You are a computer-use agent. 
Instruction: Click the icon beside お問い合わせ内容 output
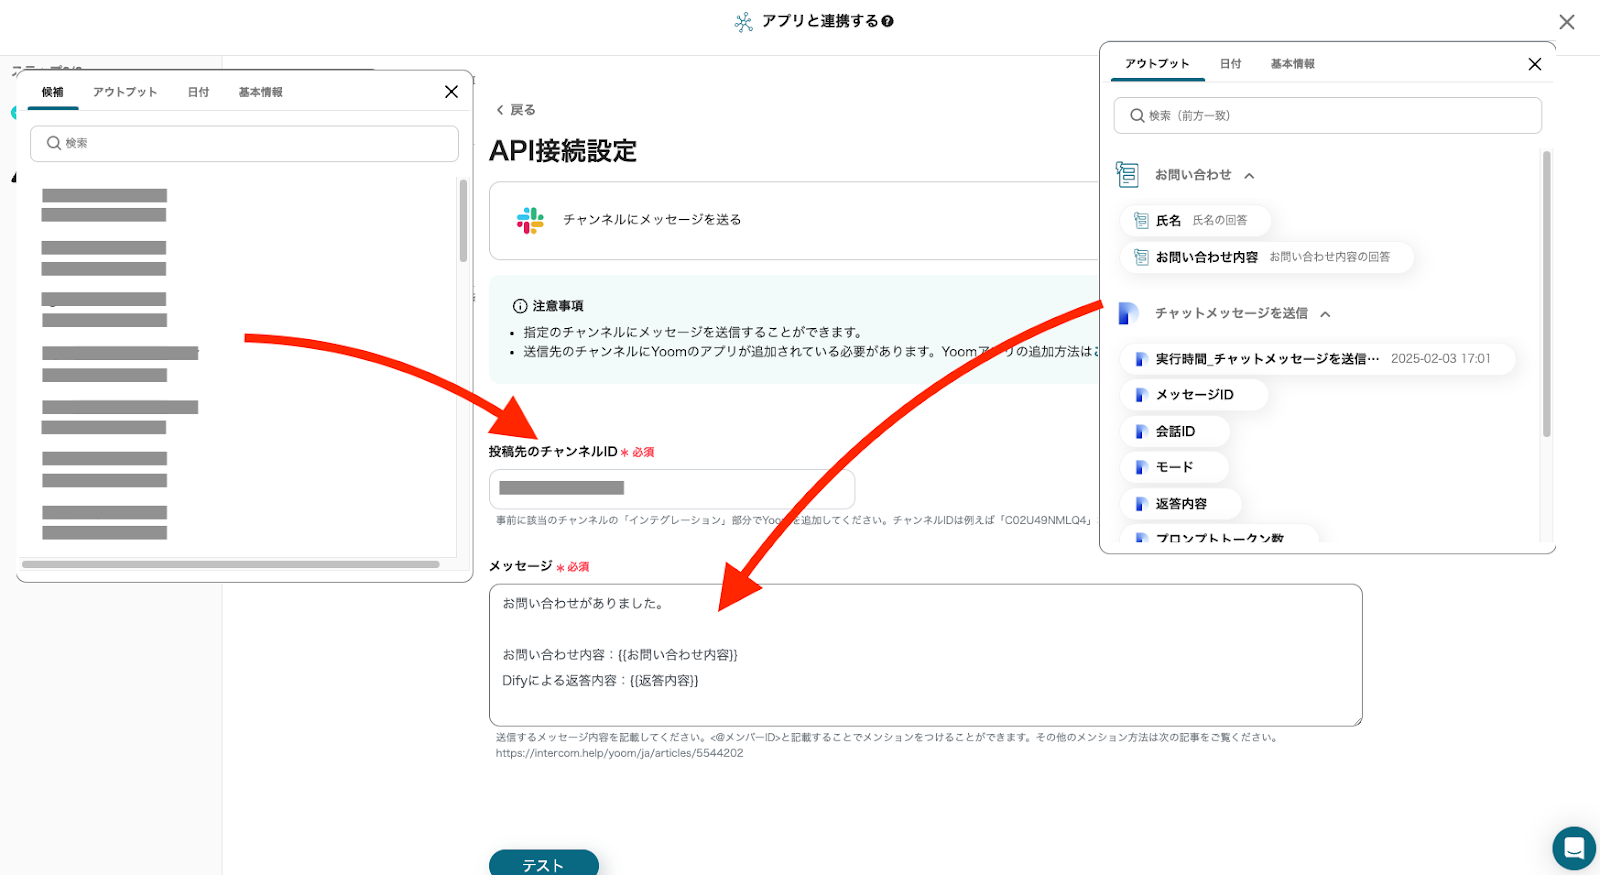[x=1141, y=257]
